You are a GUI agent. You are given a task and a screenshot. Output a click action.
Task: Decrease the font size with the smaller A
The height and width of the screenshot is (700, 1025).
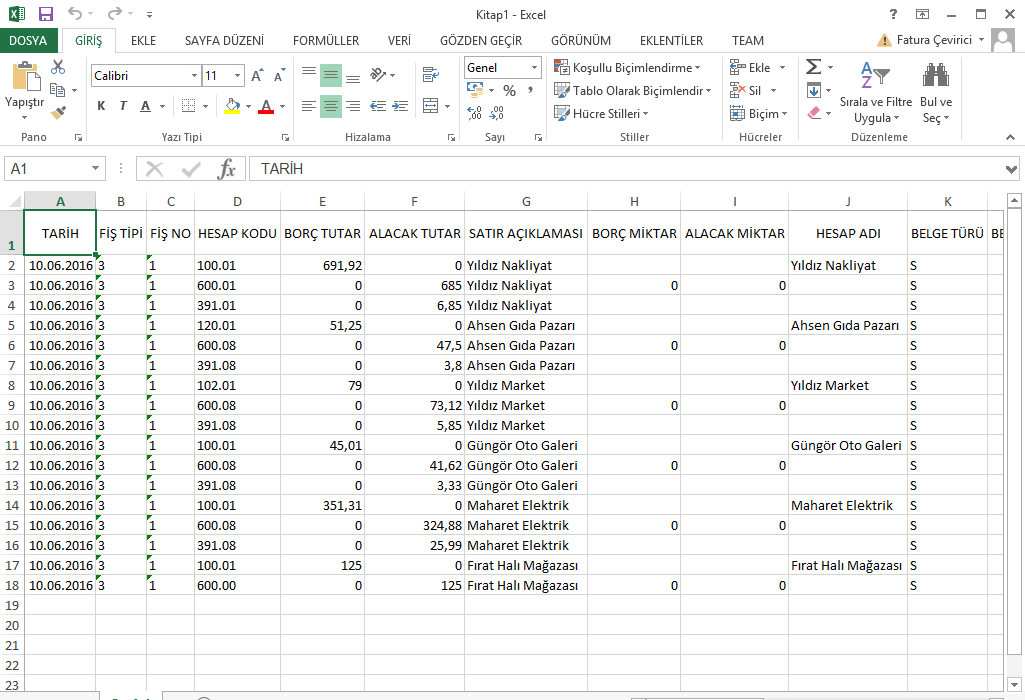point(280,75)
